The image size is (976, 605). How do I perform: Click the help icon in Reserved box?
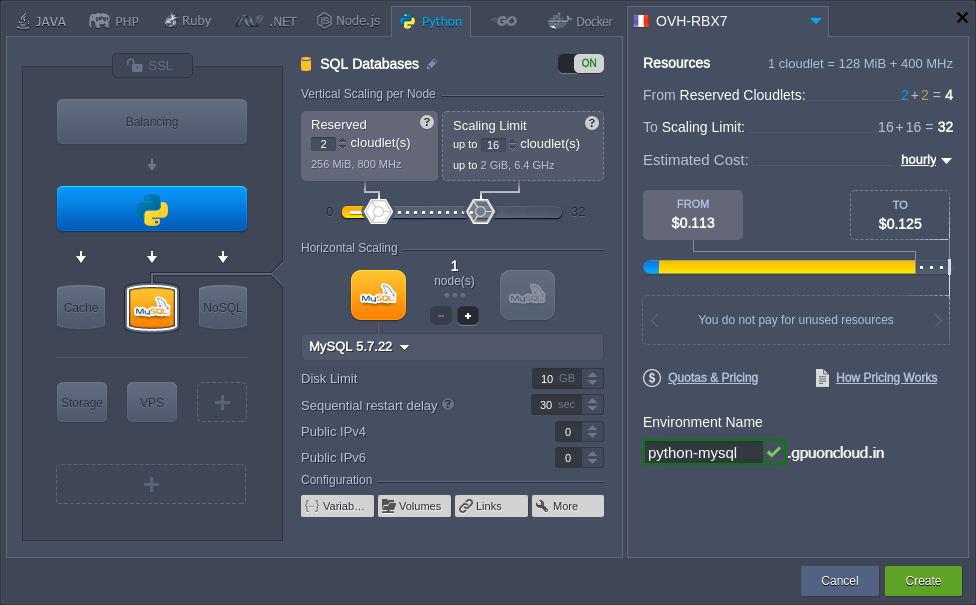pyautogui.click(x=427, y=123)
